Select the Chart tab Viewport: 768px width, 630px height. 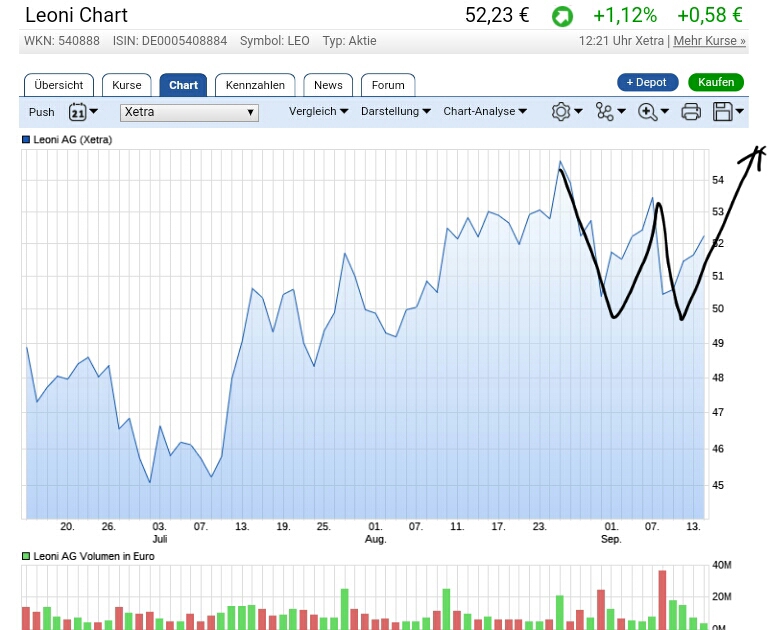click(183, 85)
